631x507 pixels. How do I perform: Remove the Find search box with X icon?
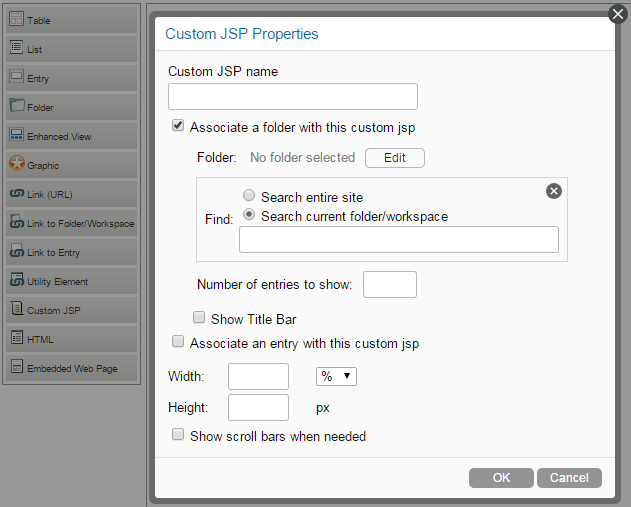tap(554, 191)
